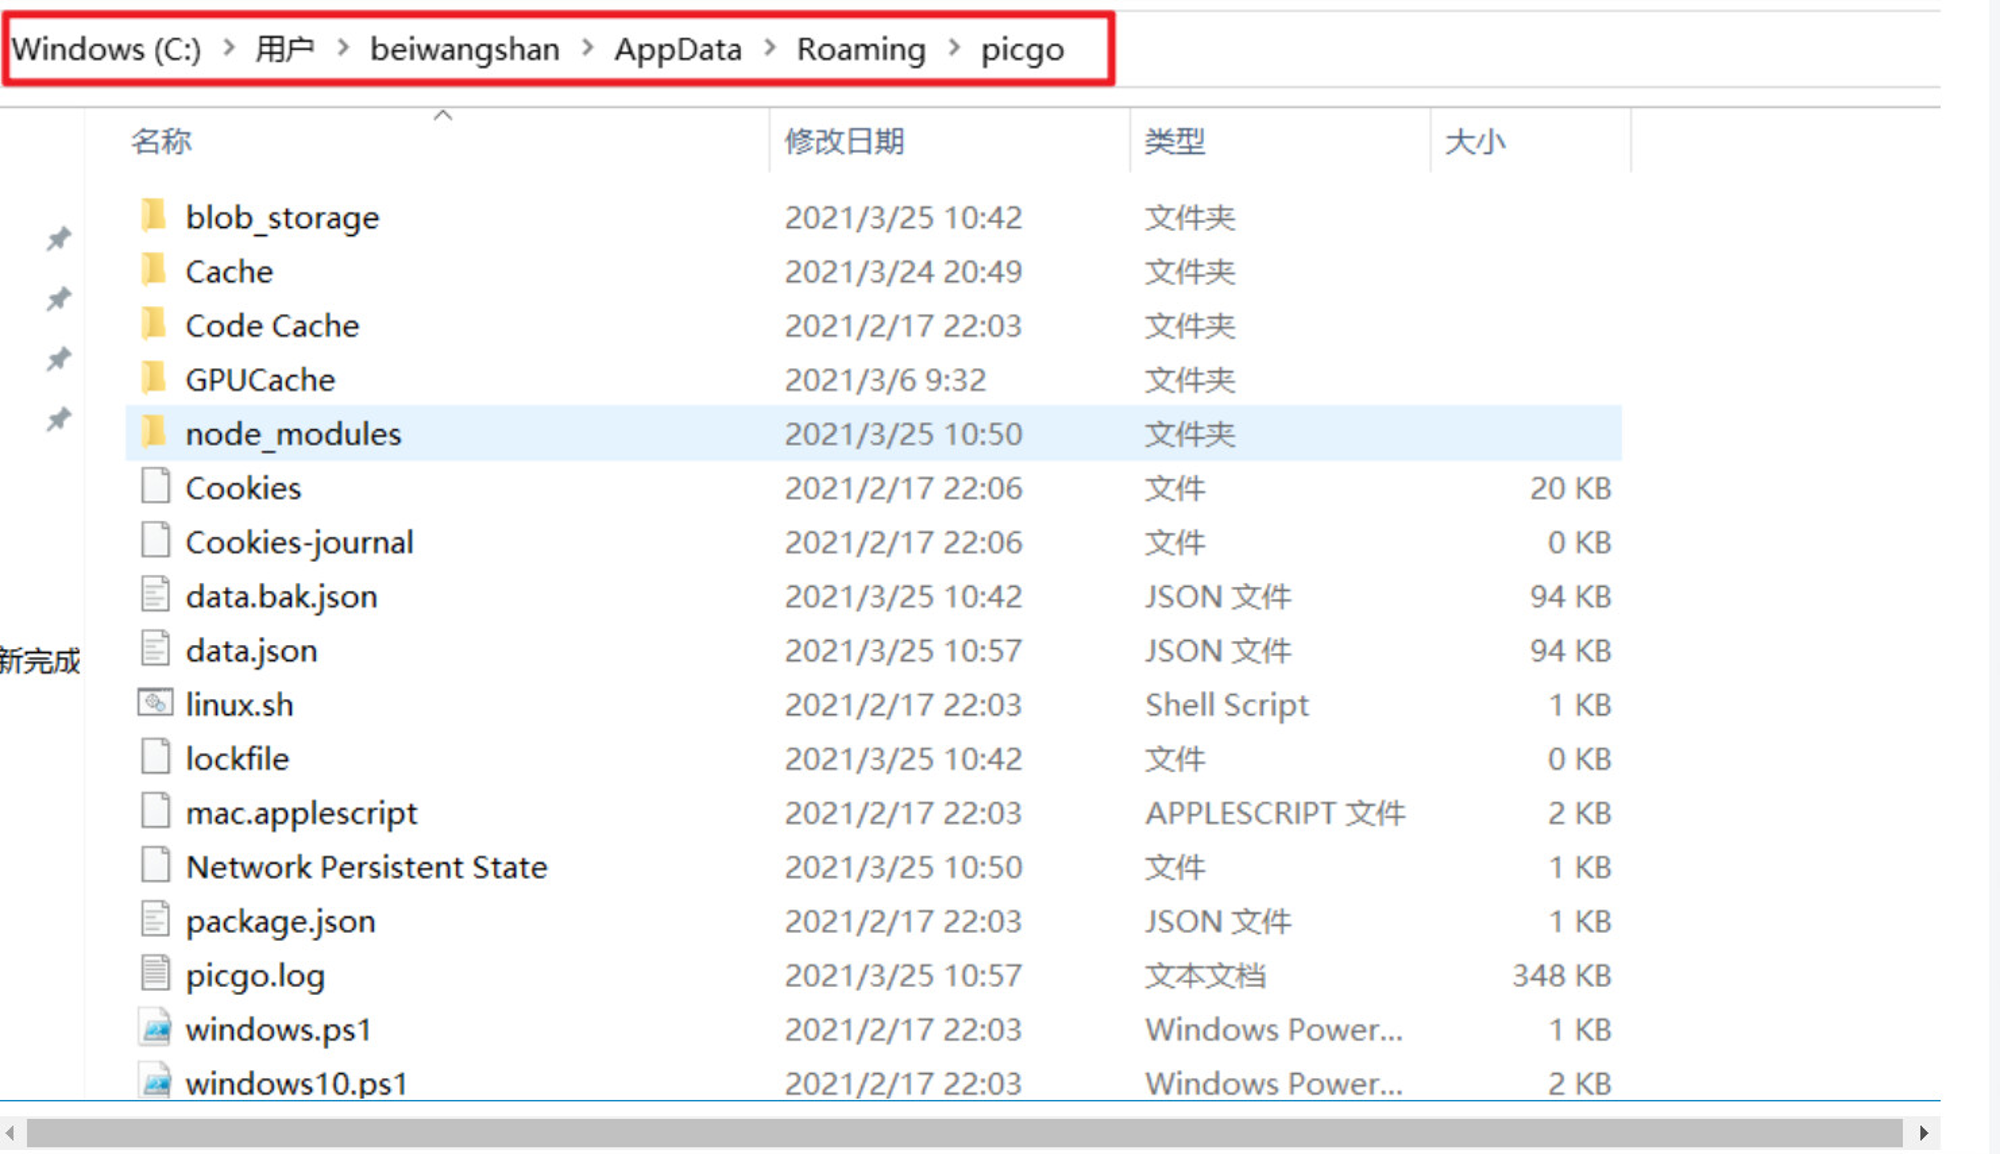Sort by the 修改日期 column header
Image resolution: width=2000 pixels, height=1154 pixels.
[x=844, y=141]
